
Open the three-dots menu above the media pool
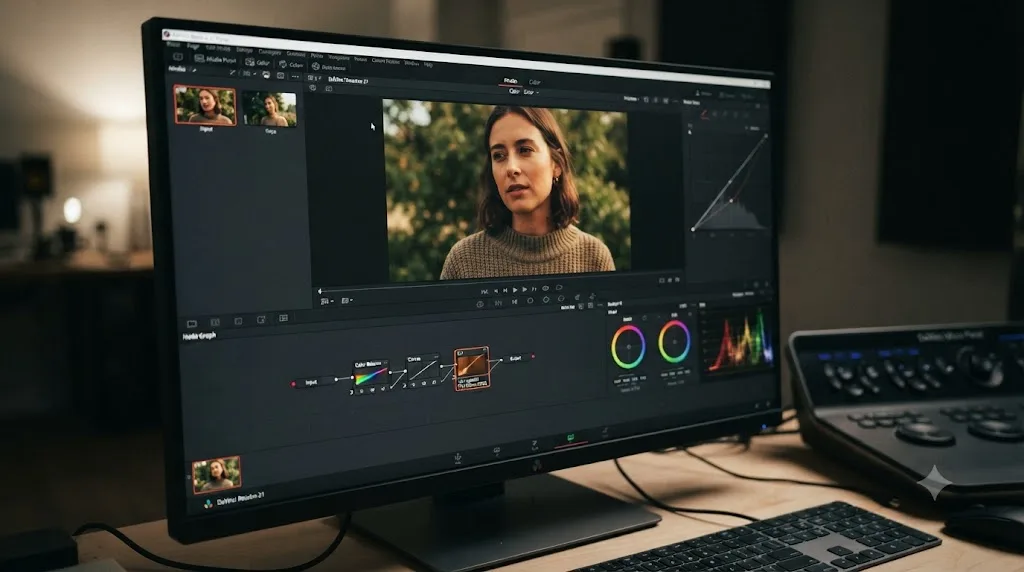tap(295, 76)
